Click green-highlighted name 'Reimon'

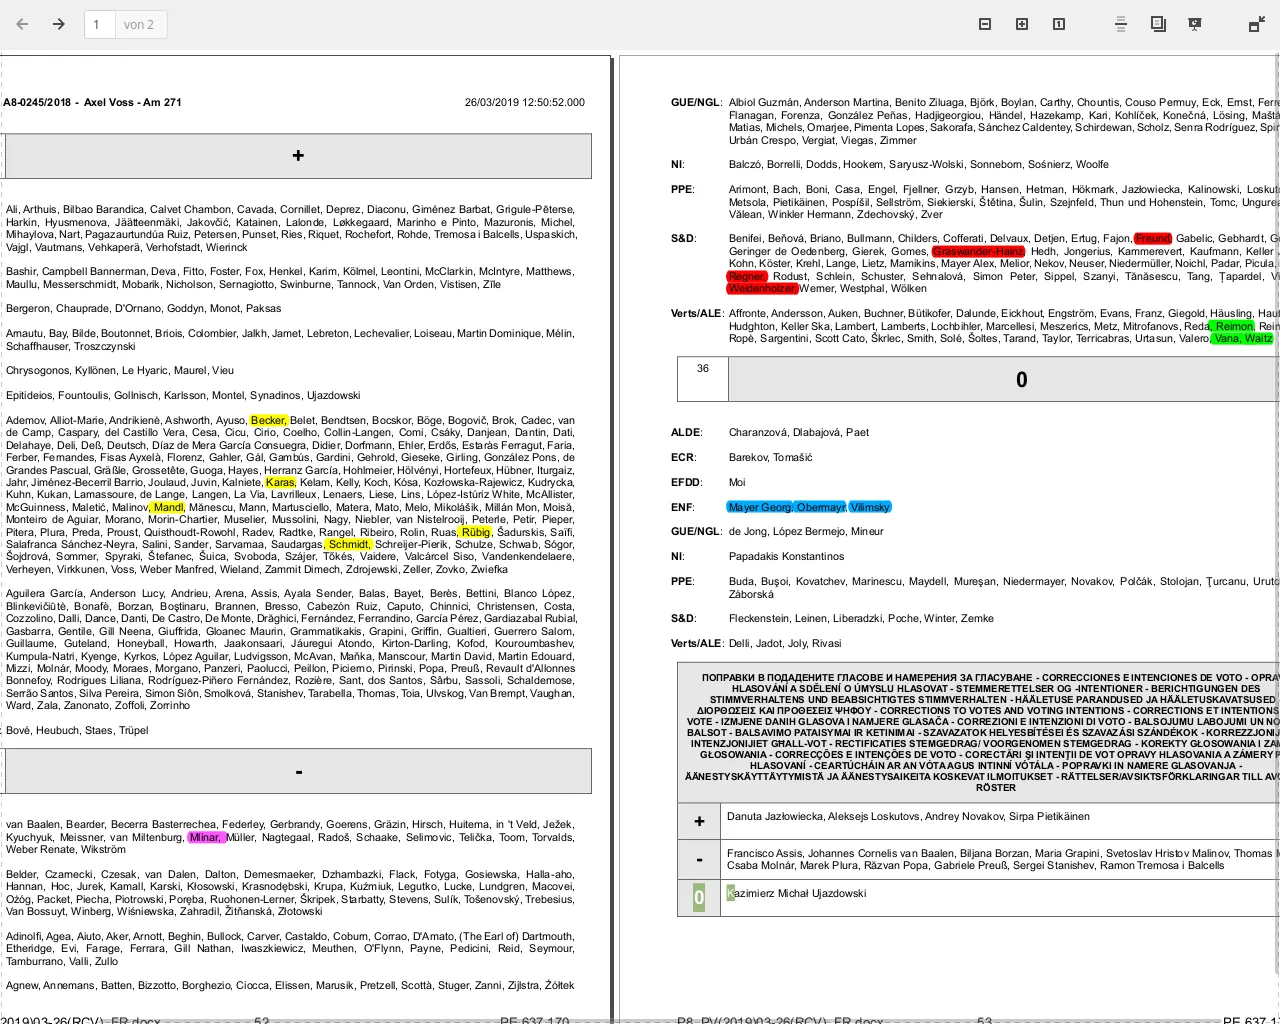click(1233, 327)
